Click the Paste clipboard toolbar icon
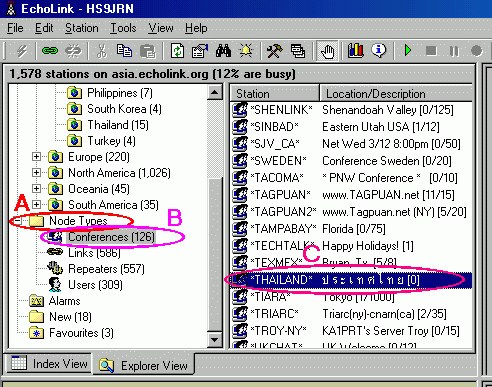 [148, 51]
